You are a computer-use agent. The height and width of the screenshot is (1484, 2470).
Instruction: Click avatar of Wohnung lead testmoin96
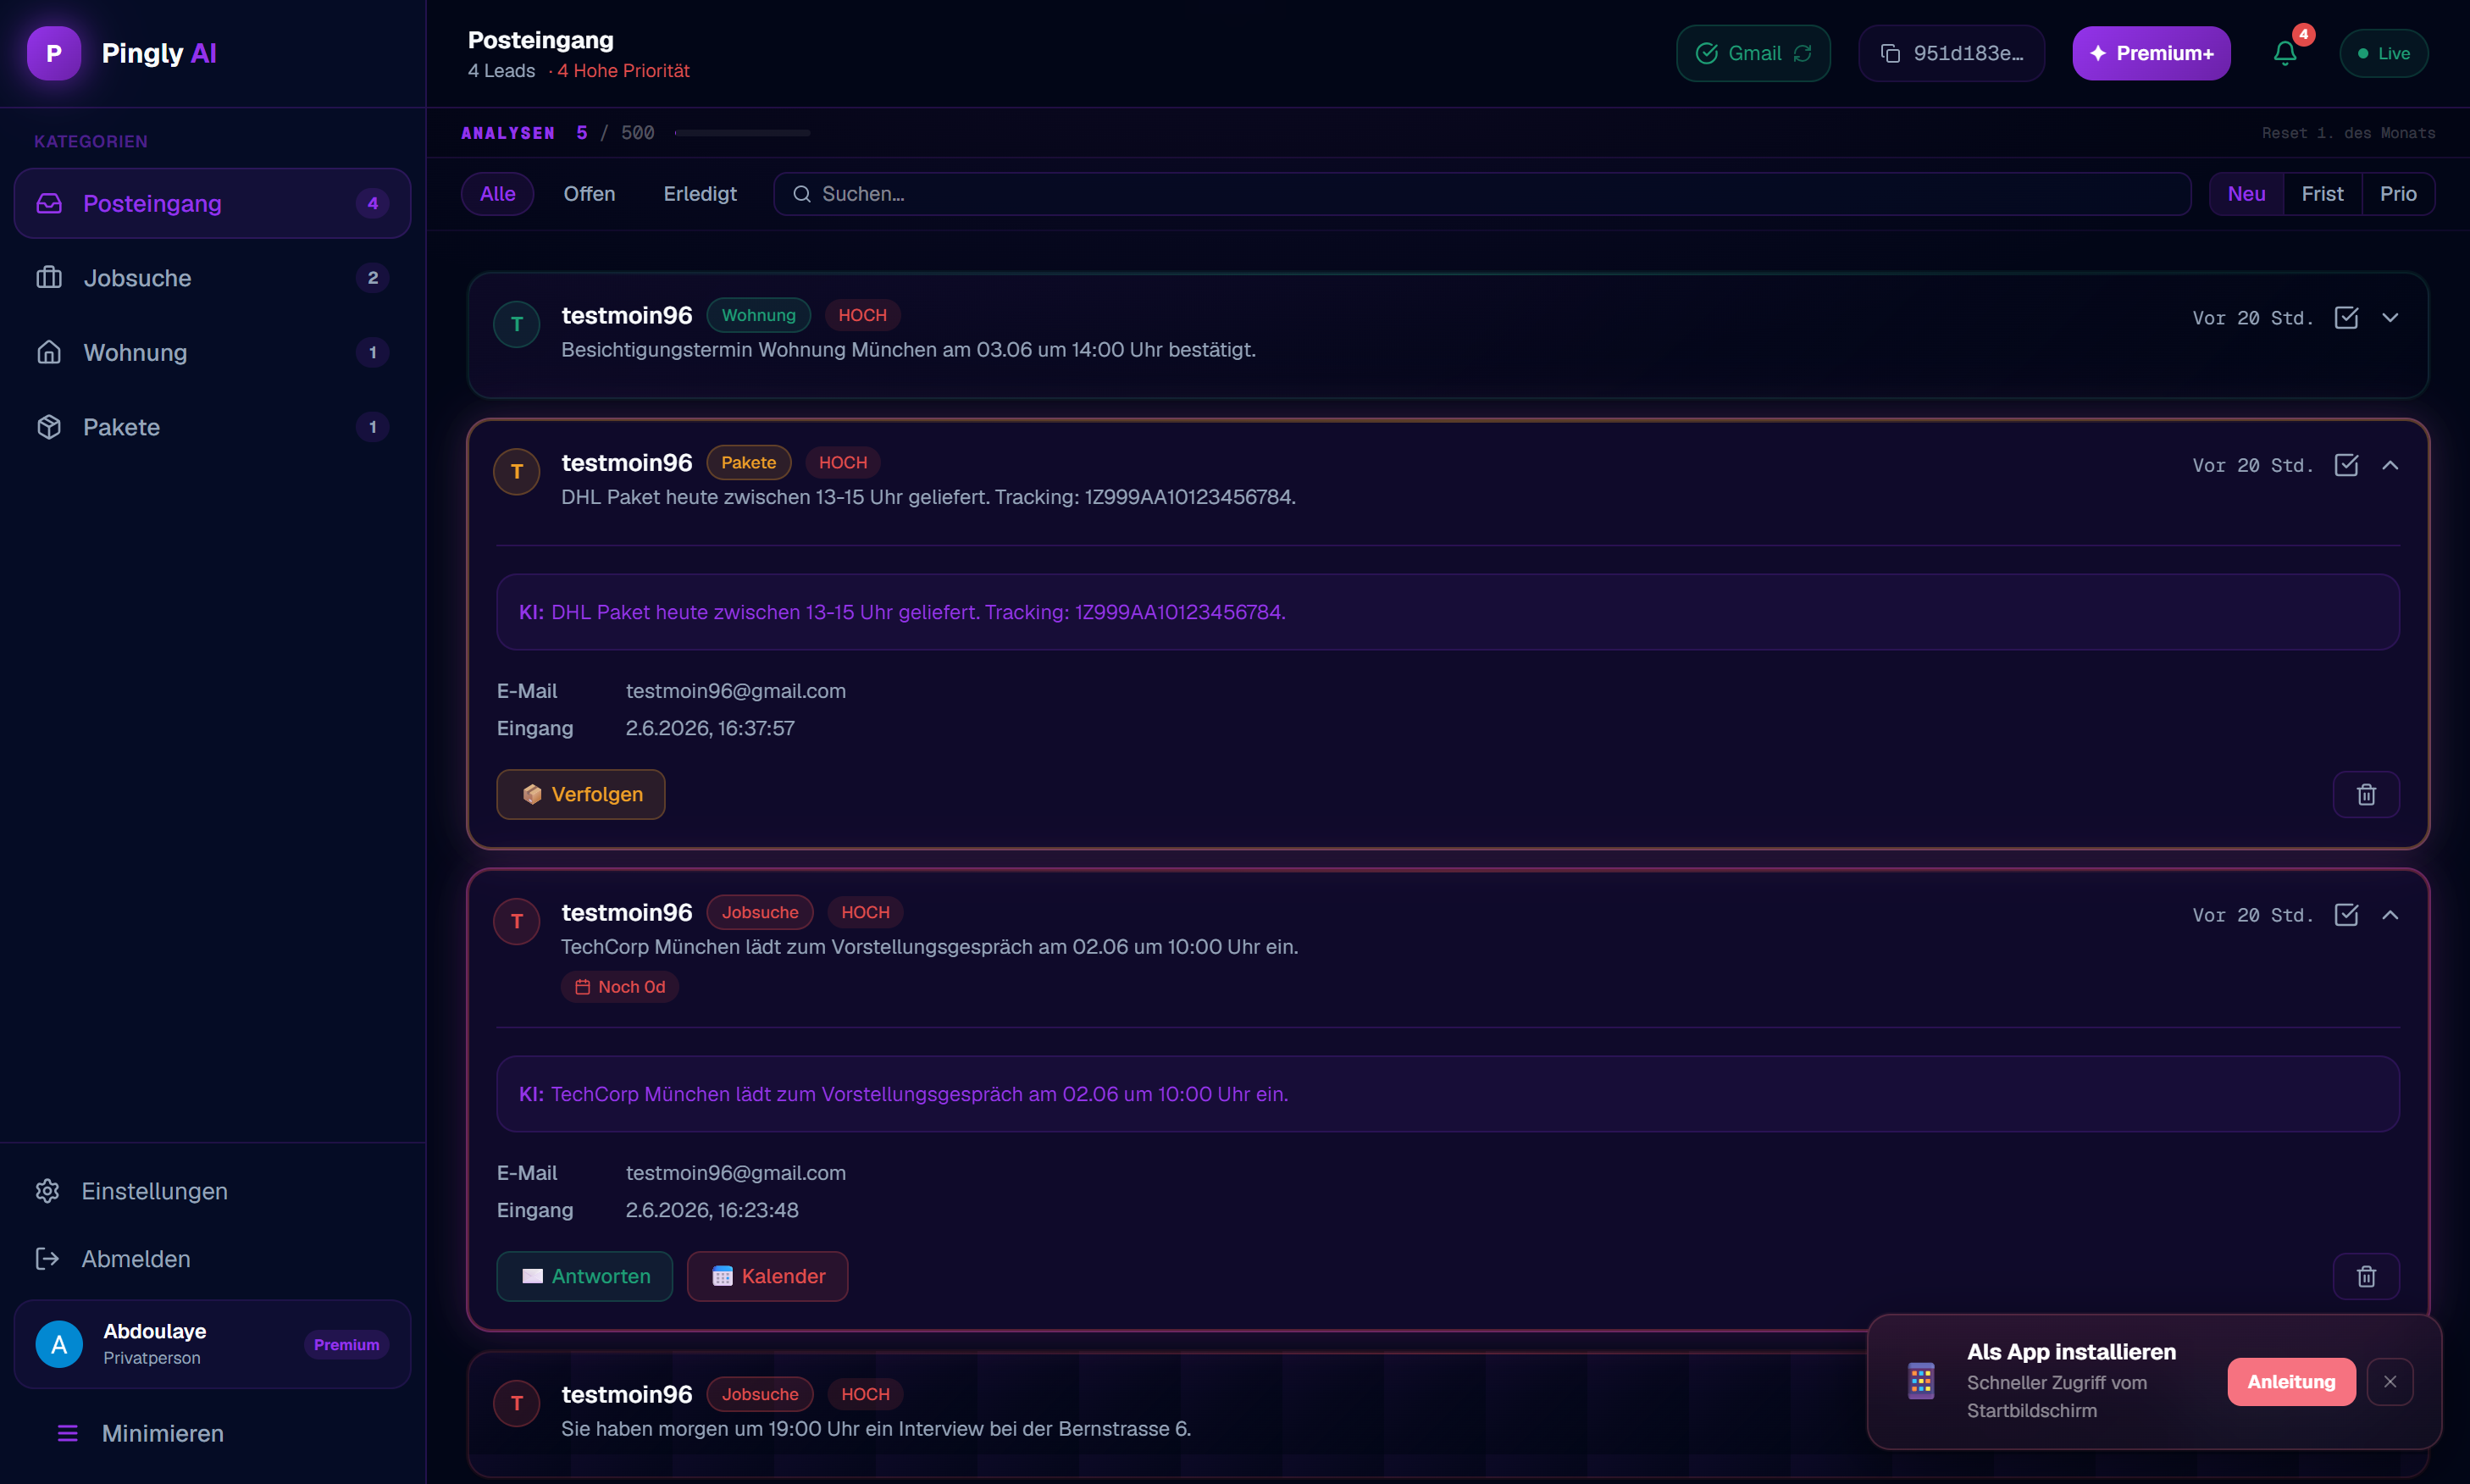point(517,324)
